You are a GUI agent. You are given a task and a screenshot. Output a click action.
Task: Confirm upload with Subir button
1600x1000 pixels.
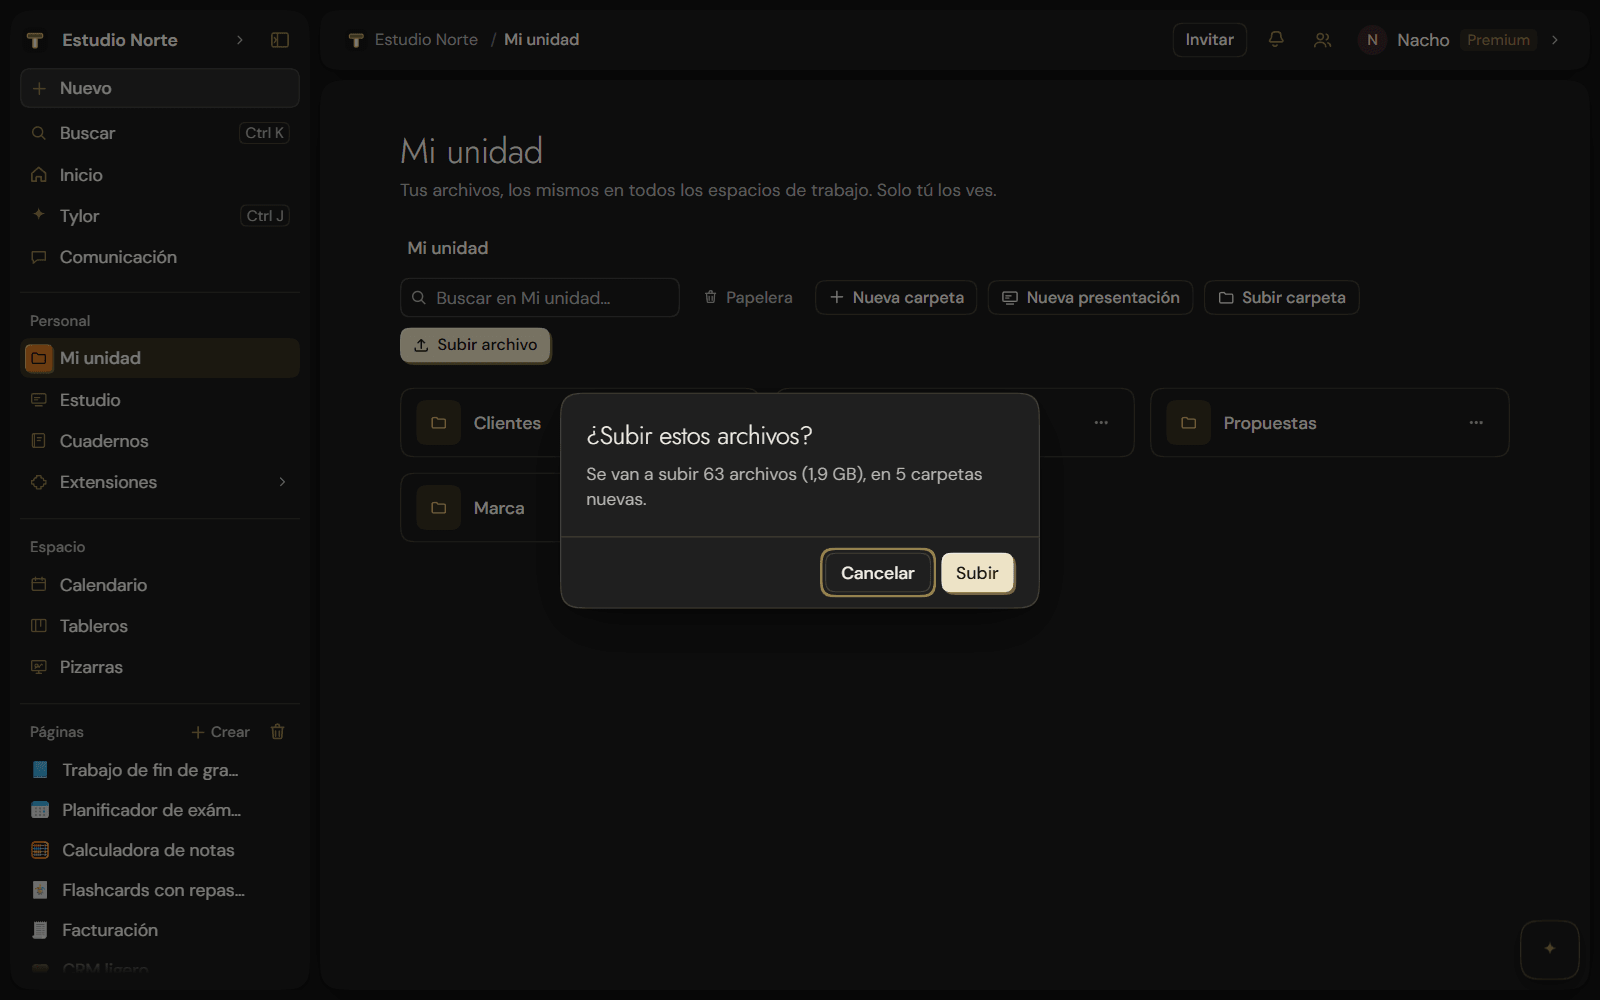(977, 573)
